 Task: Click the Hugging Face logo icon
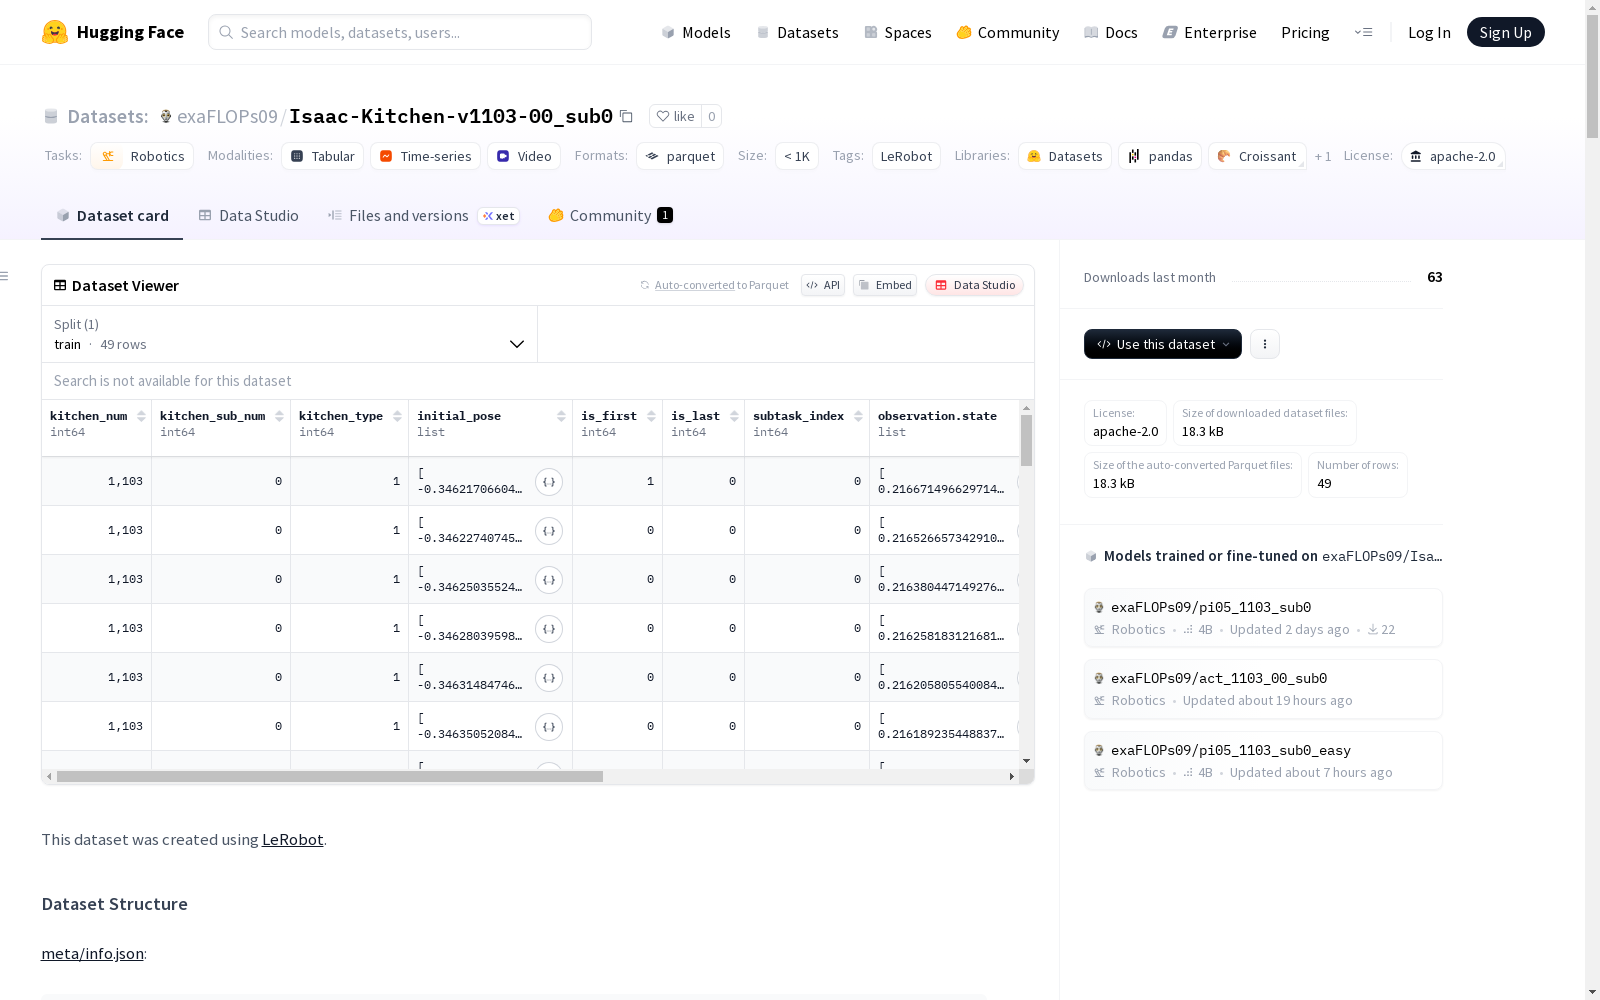point(55,32)
